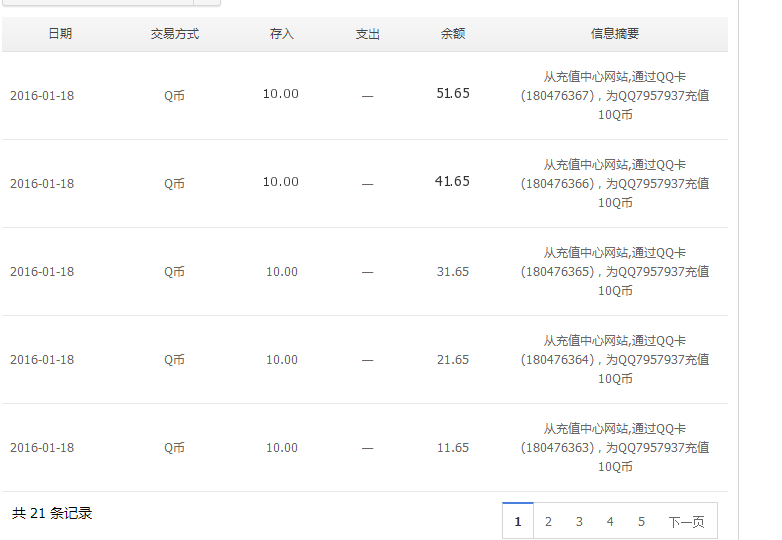Click the 余额 column header
Screen dimensions: 782x540
453,33
